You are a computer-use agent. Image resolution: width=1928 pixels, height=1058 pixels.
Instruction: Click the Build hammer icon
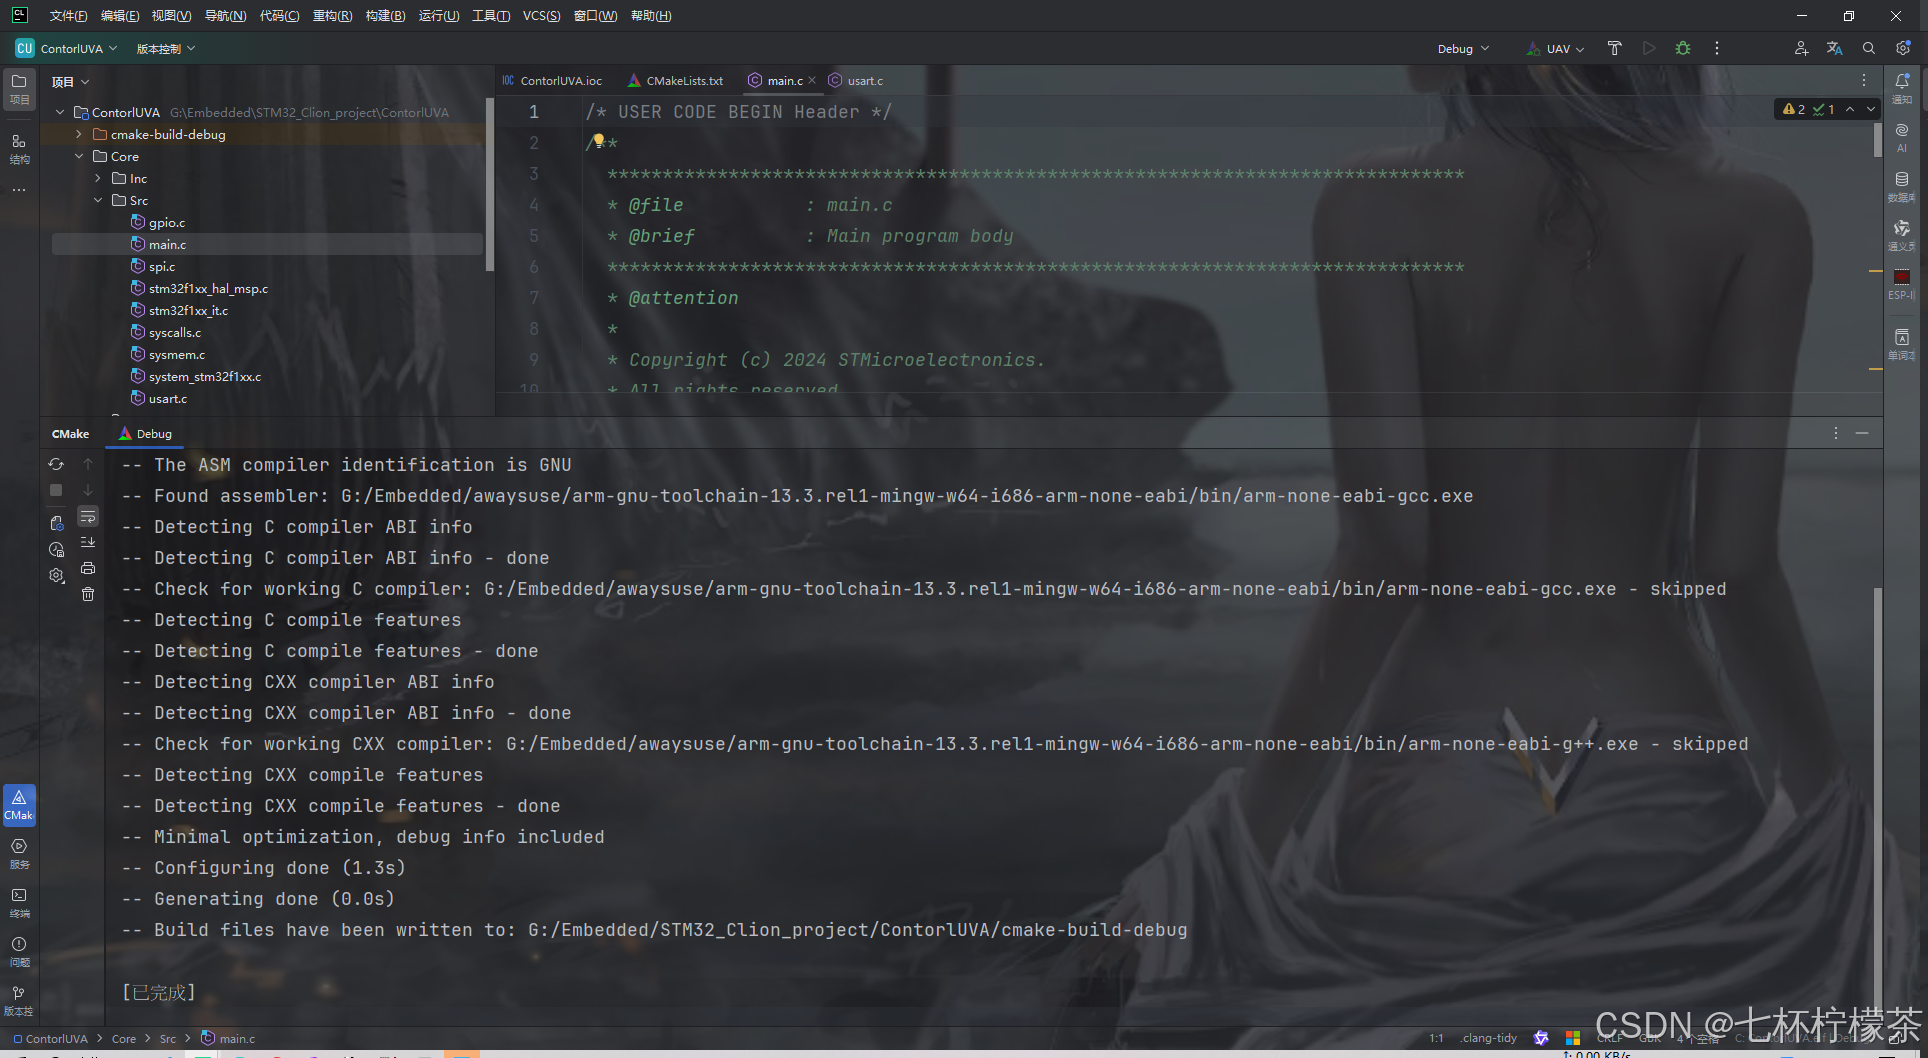1613,48
